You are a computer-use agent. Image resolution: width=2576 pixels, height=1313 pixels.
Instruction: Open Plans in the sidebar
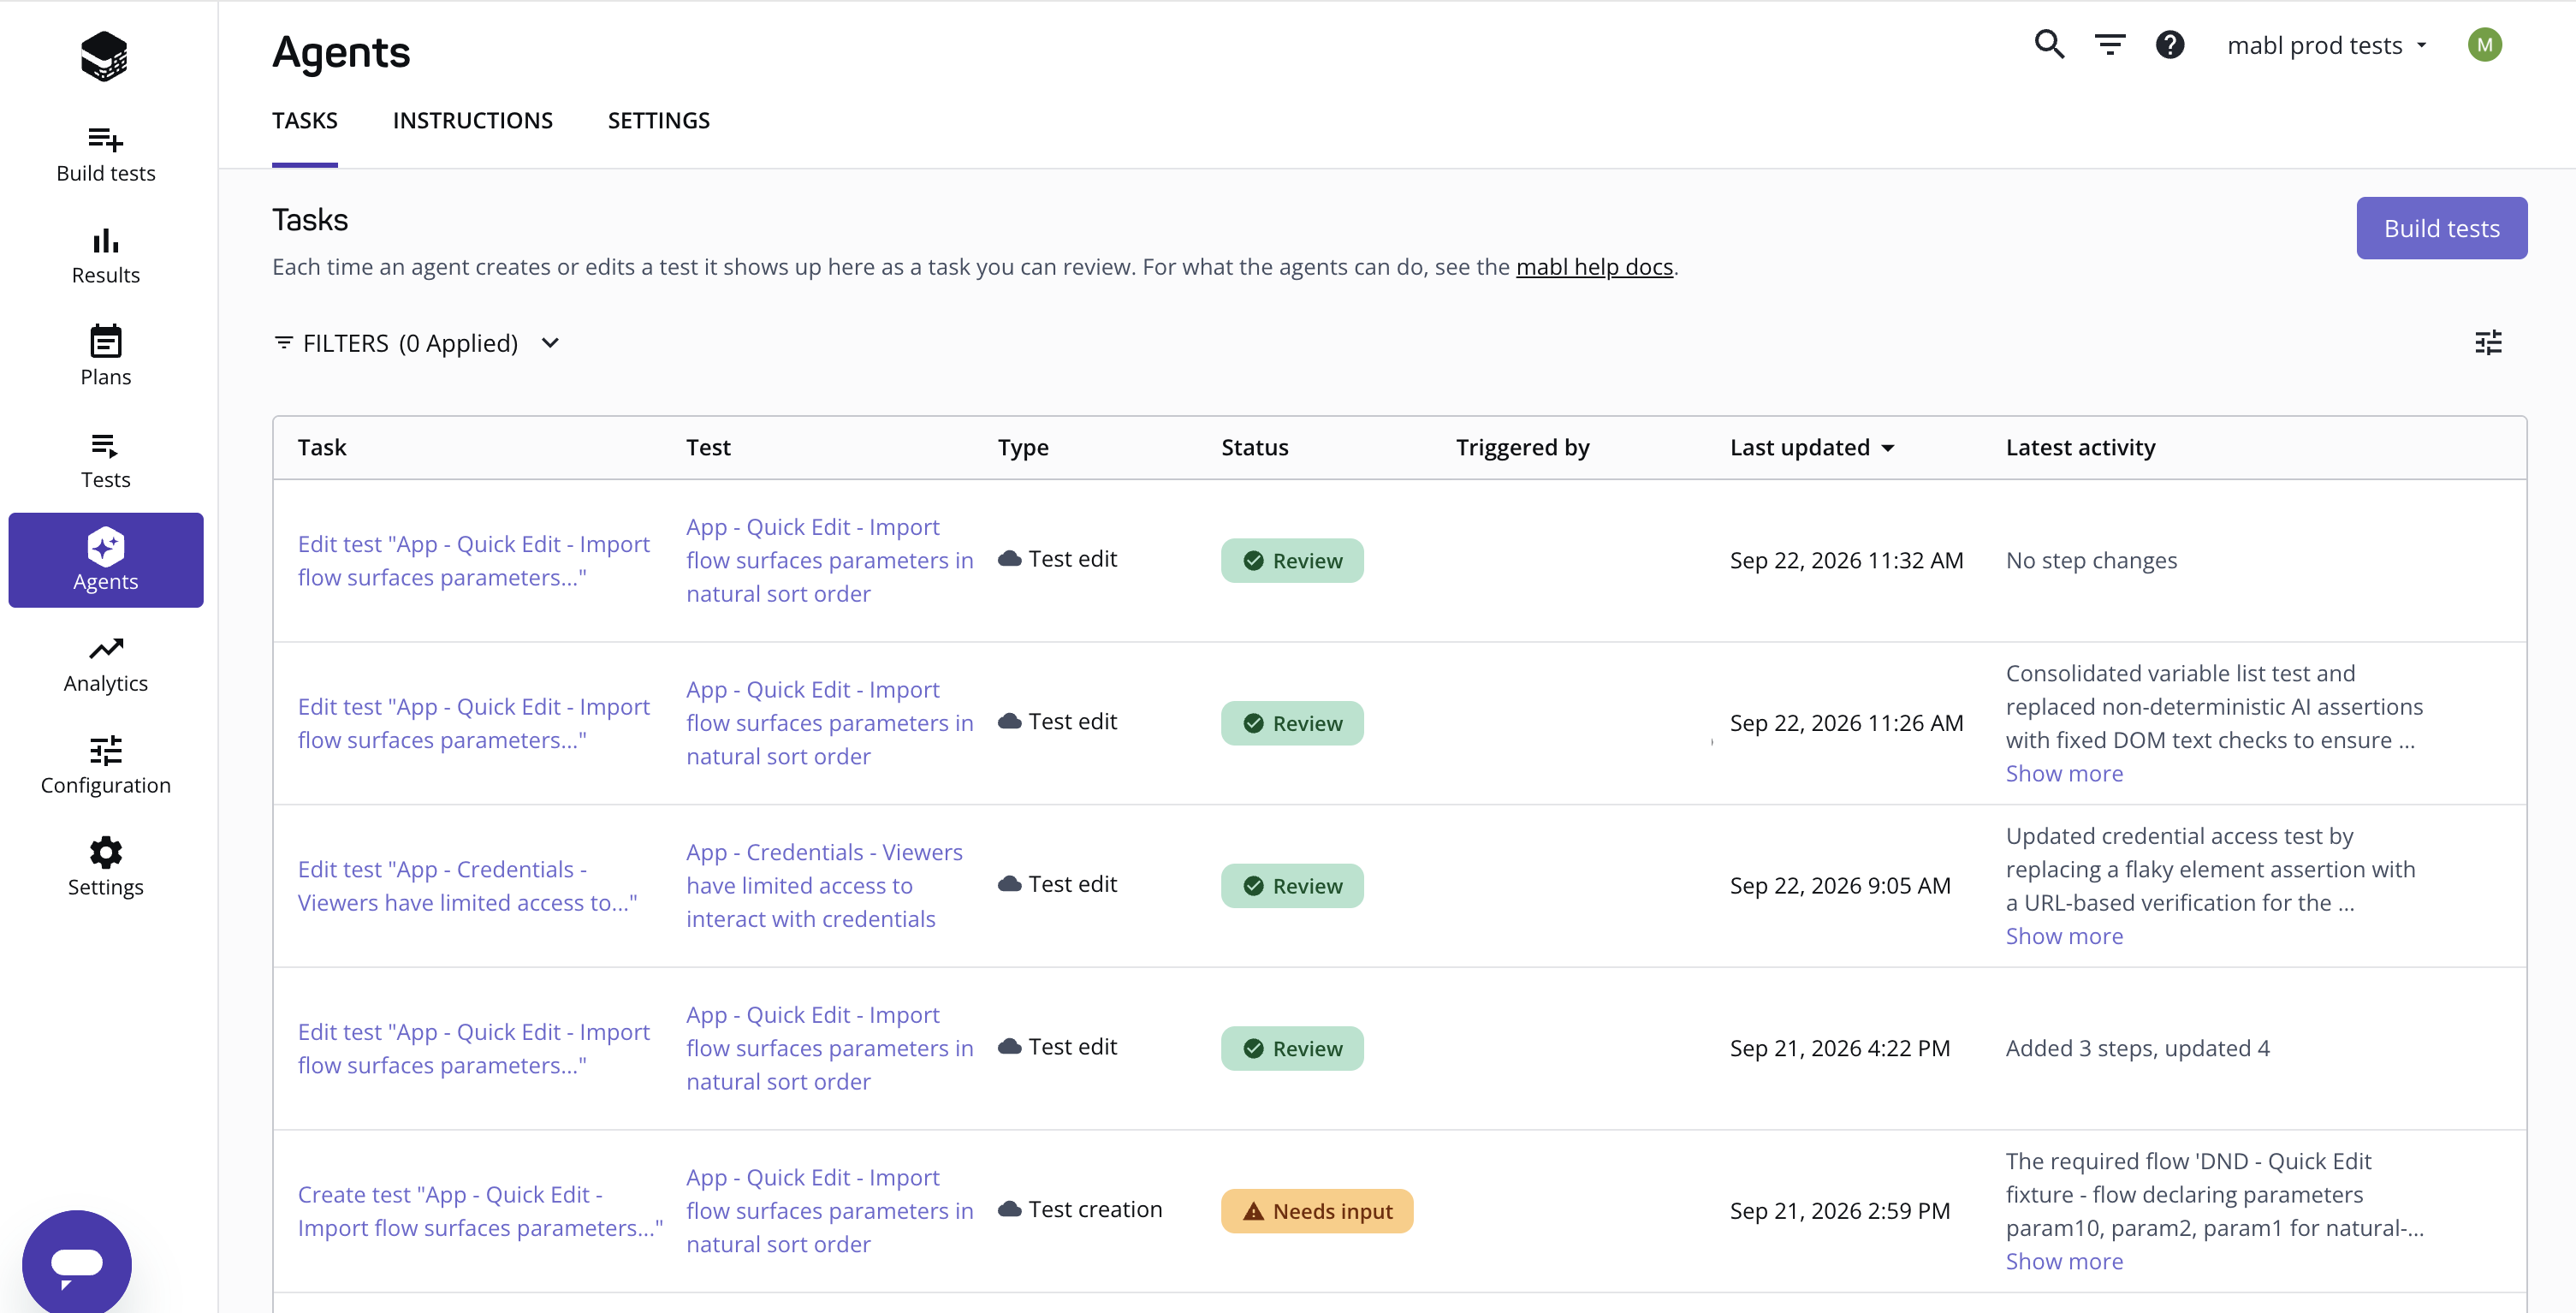click(105, 357)
